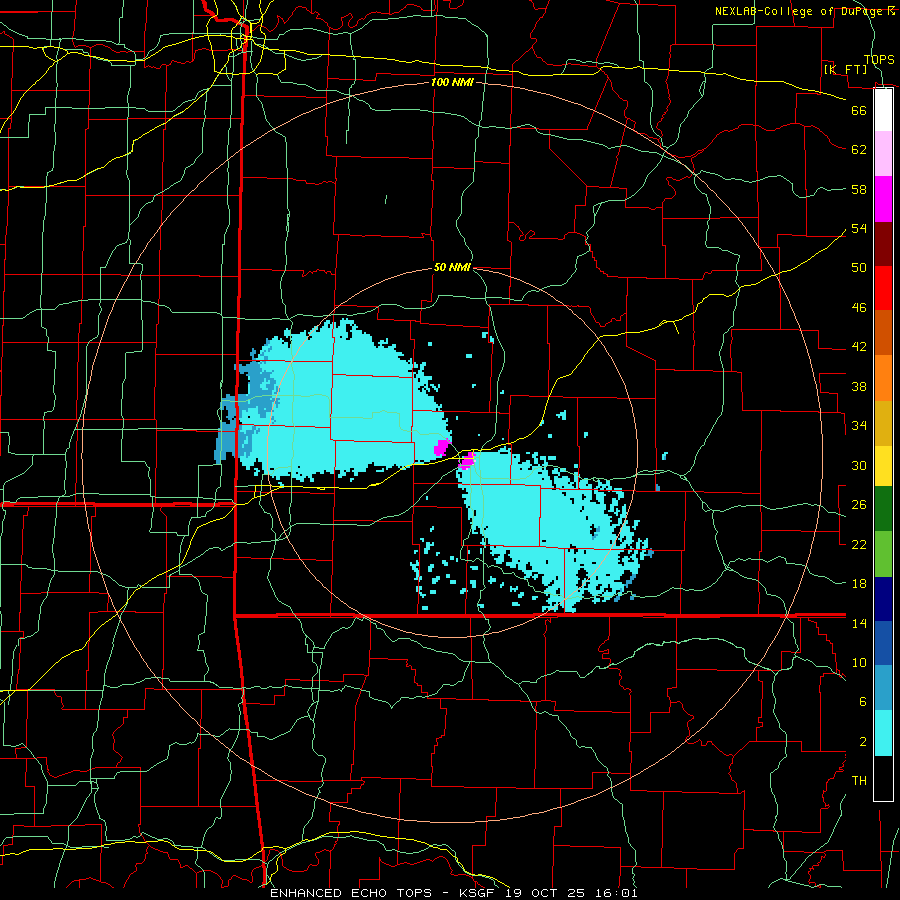Viewport: 900px width, 900px height.
Task: Click the 'TH' legend threshold label
Action: (859, 781)
